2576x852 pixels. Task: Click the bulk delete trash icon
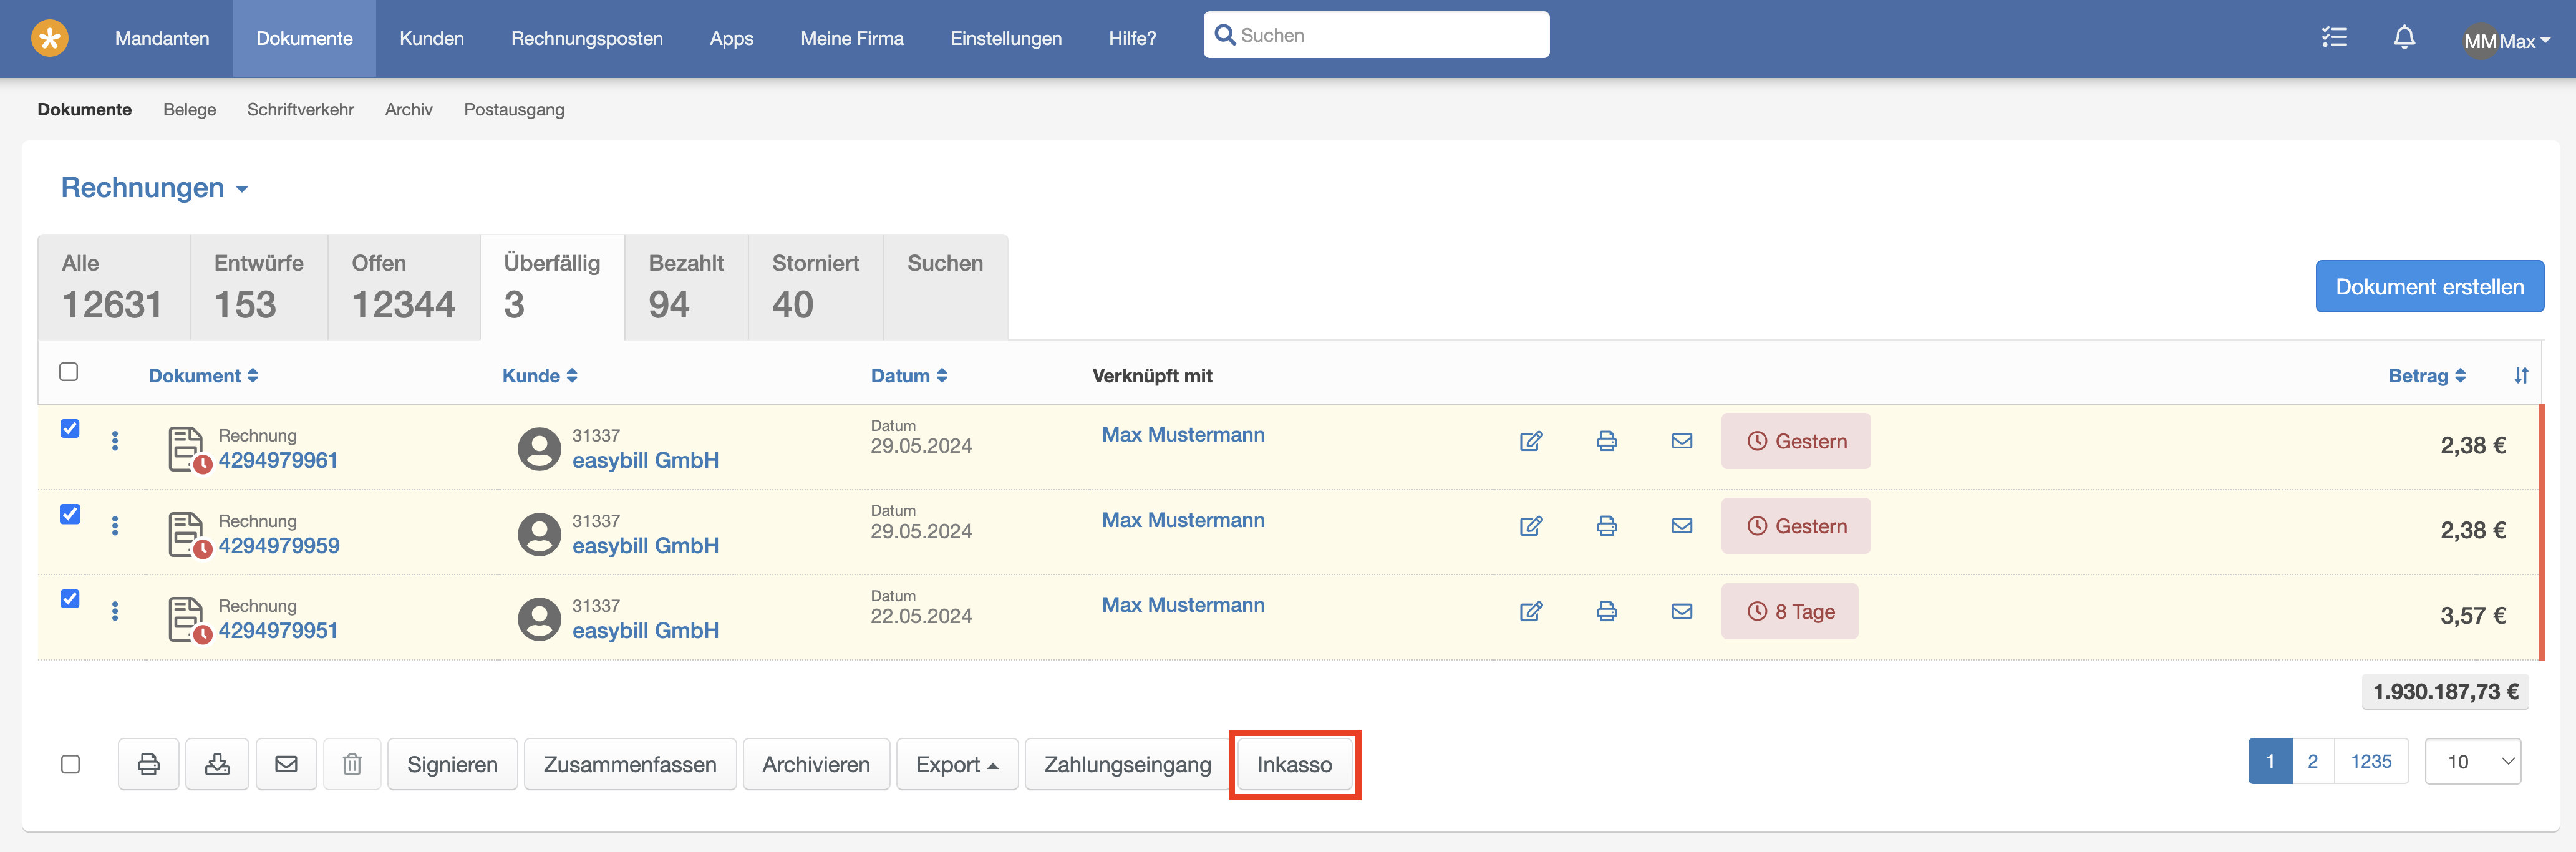[352, 764]
